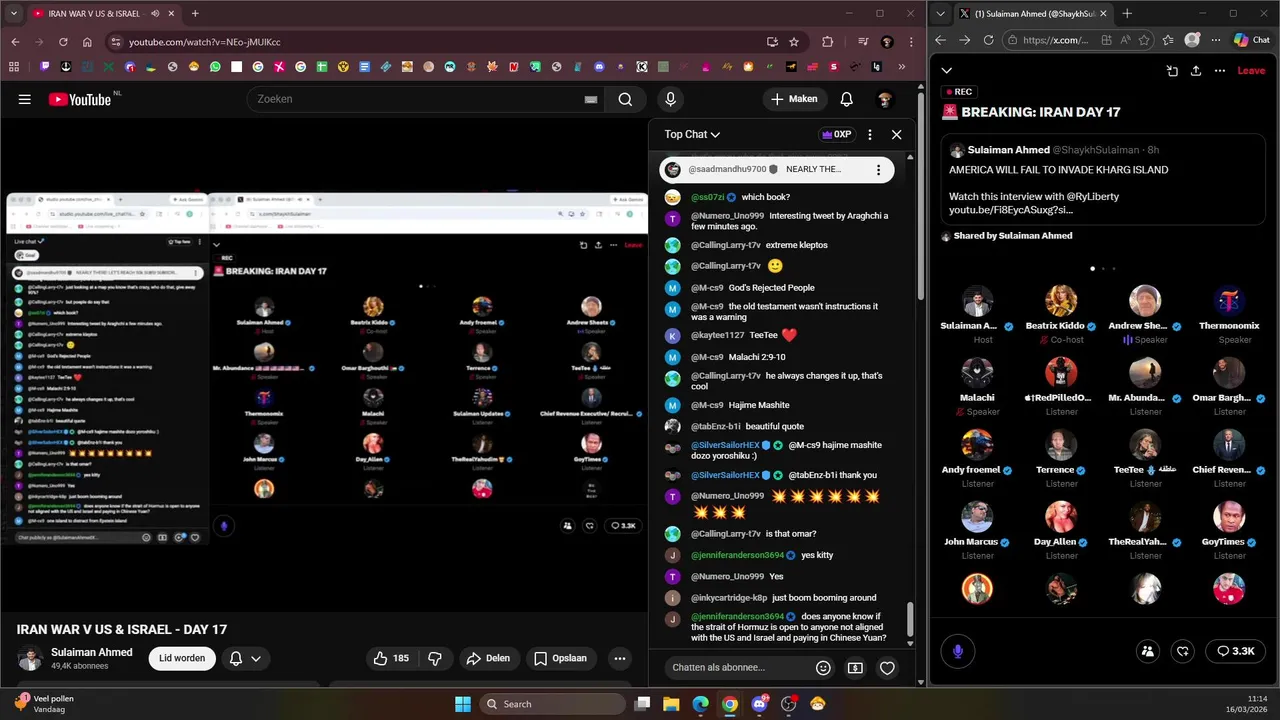1280x720 pixels.
Task: Pop out the X Space dock icon
Action: click(1172, 71)
